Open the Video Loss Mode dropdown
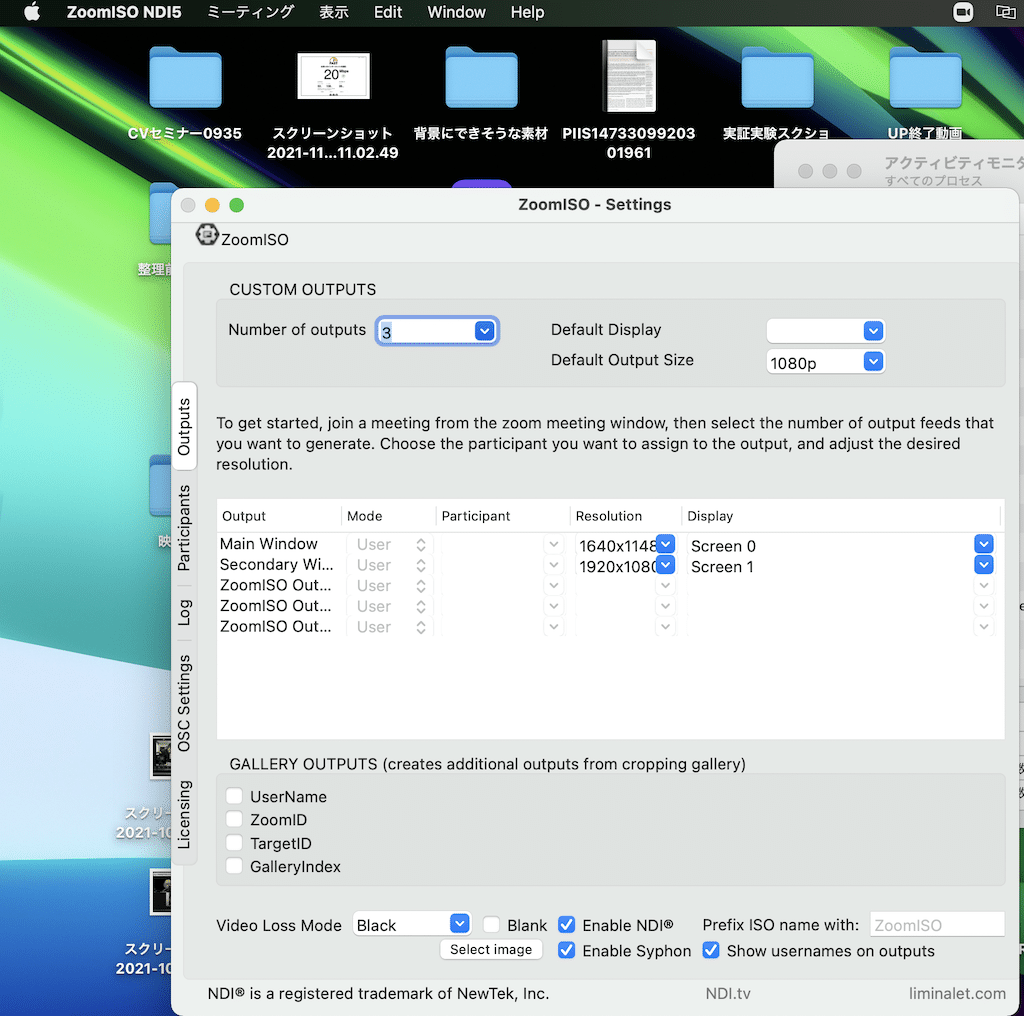Image resolution: width=1024 pixels, height=1016 pixels. [460, 923]
